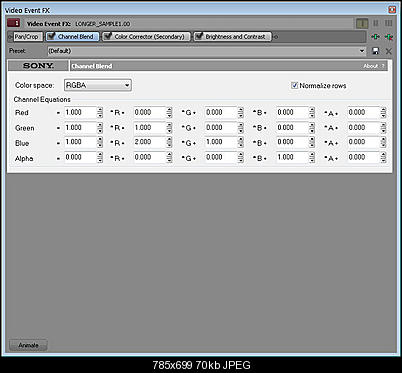Click the LONGER_SAMPLE1.00 event name text

coord(103,24)
